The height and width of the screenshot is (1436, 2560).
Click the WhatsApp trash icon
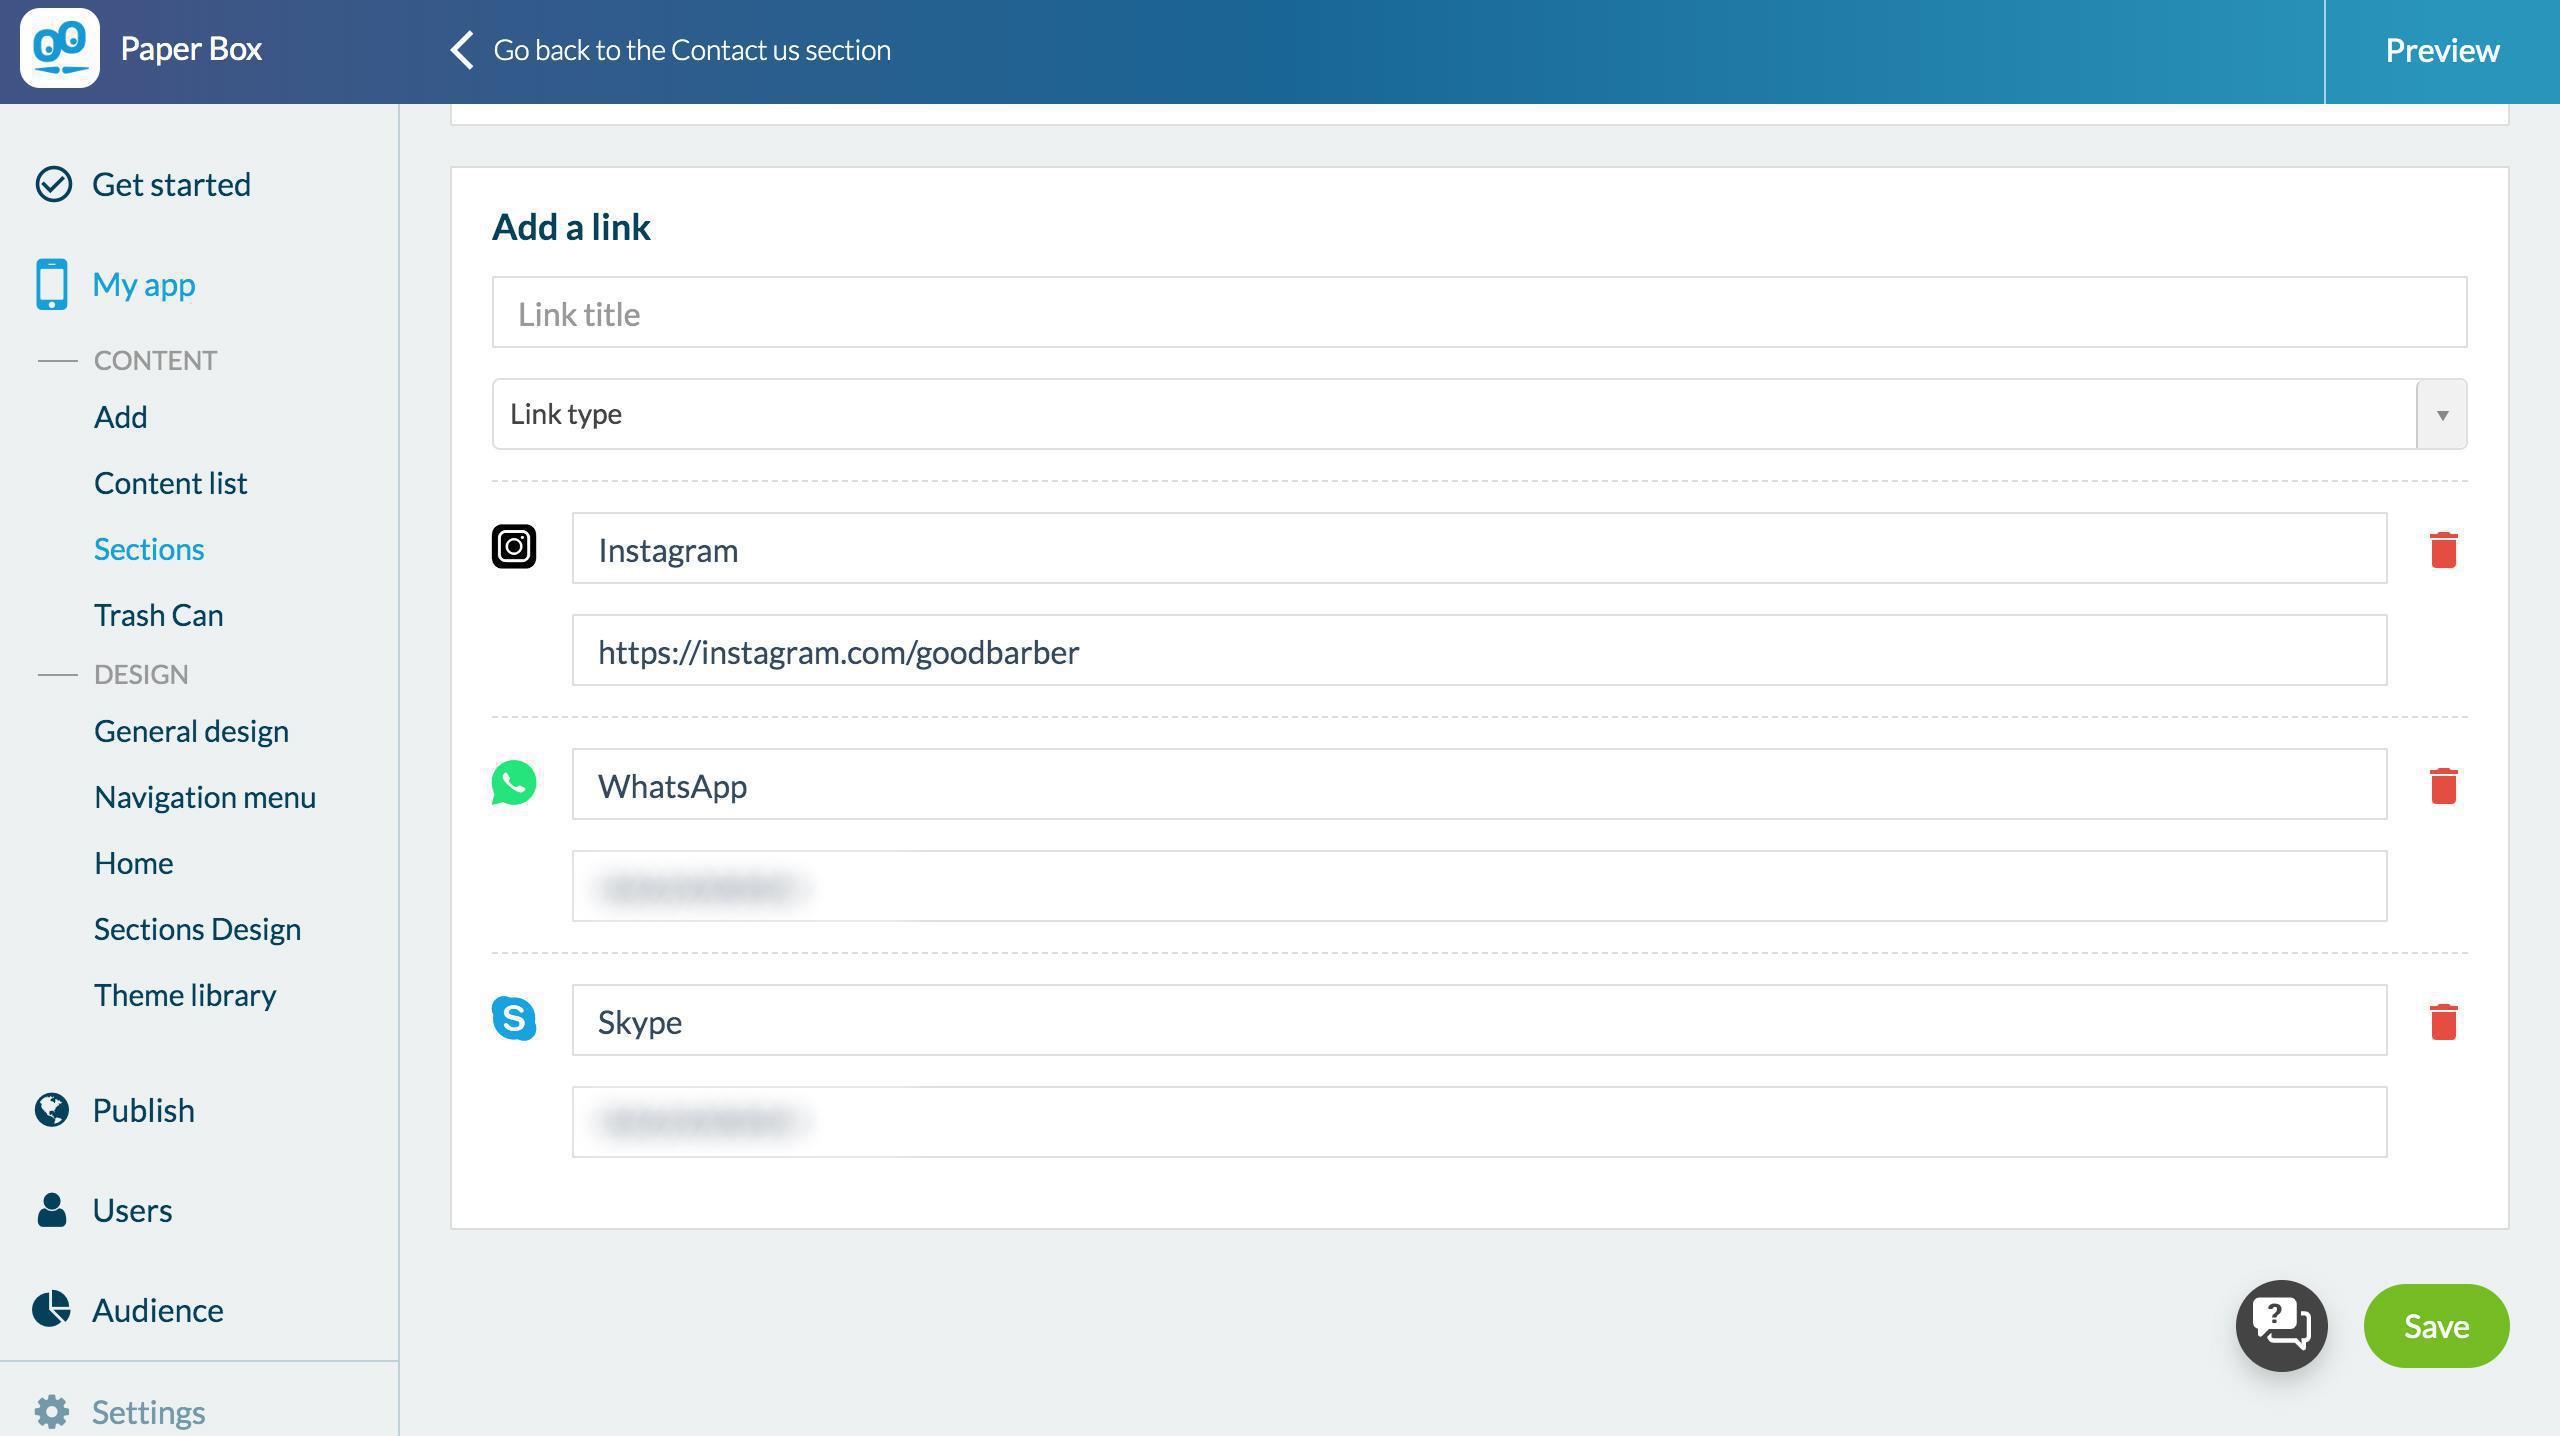[2443, 785]
